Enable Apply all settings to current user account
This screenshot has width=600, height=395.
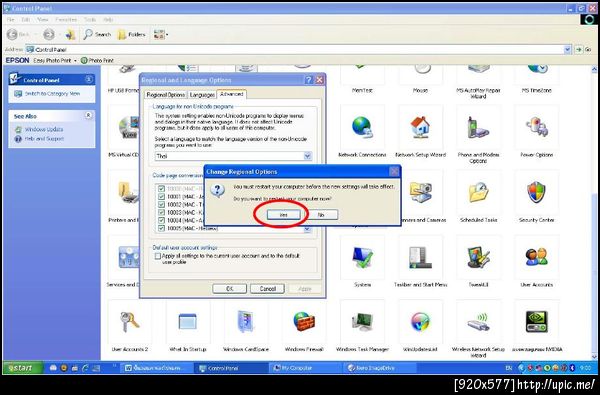(x=158, y=256)
